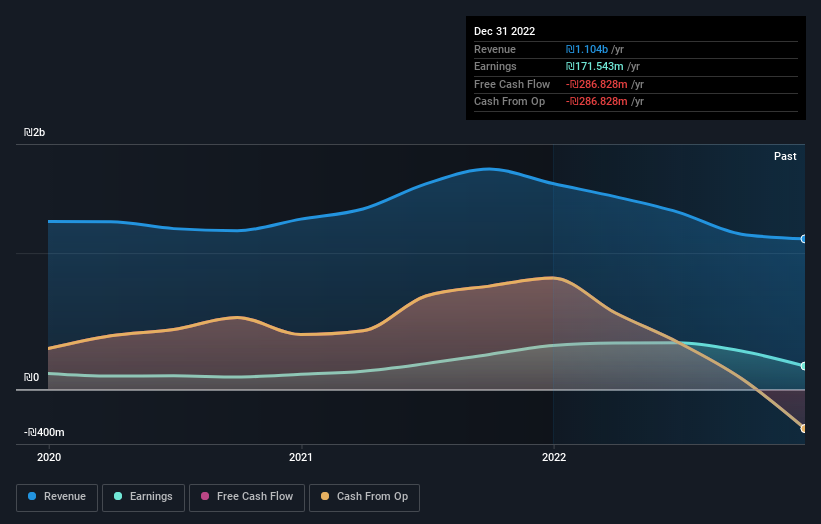This screenshot has height=524, width=821.
Task: Click the Free Cash Flow -₪286.828m value
Action: click(x=596, y=84)
